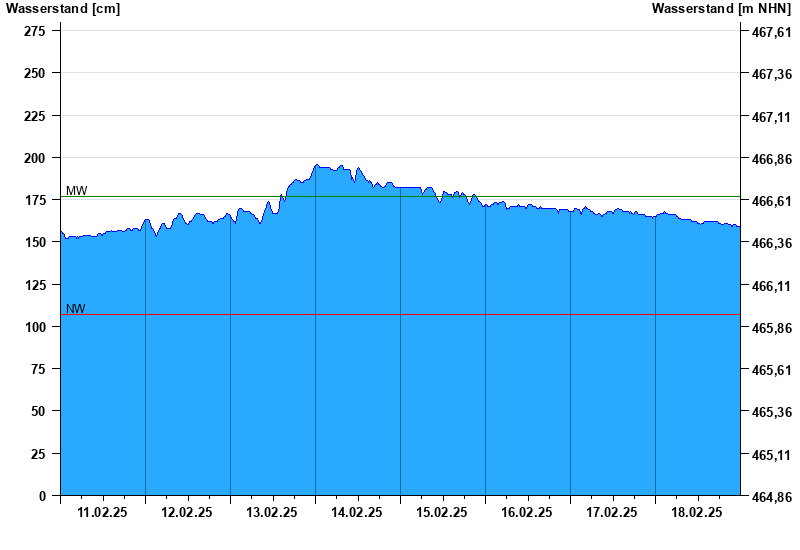Pick the 14.02.25 date label
Screen dimensions: 800x550
[x=357, y=512]
